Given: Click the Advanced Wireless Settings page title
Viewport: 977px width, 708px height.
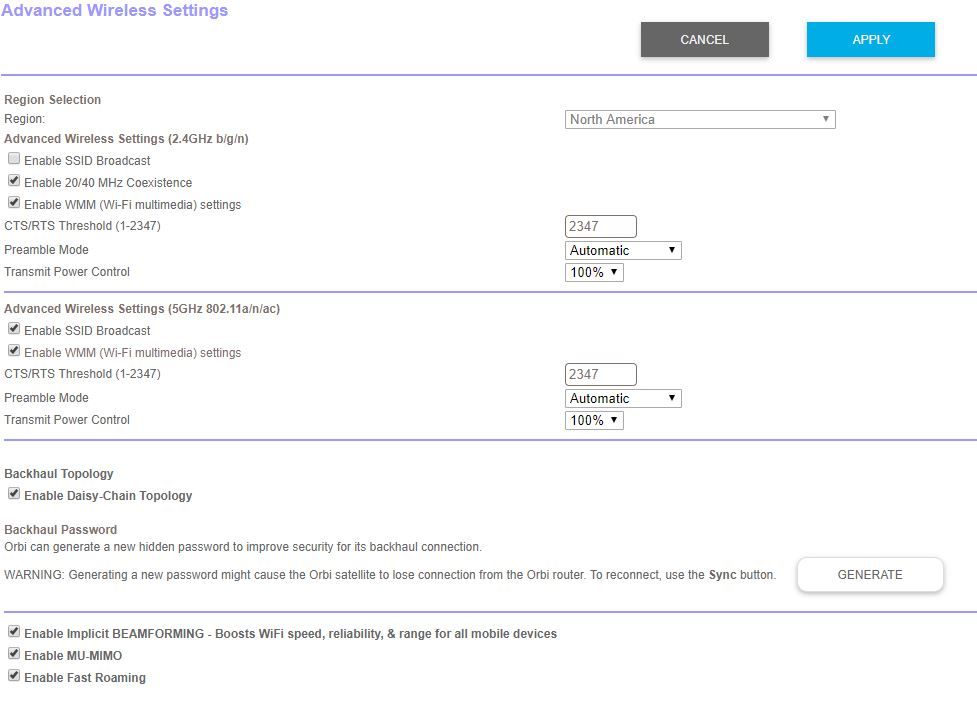Looking at the screenshot, I should pyautogui.click(x=115, y=11).
